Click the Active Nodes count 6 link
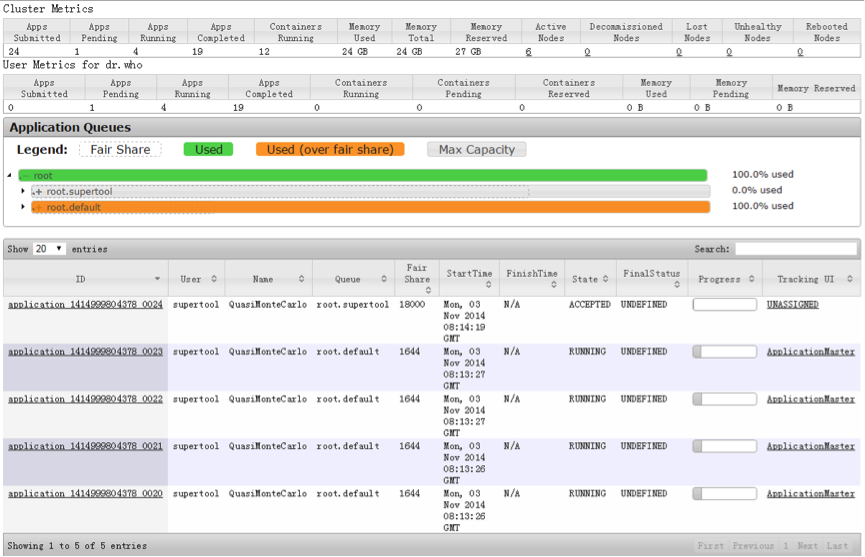 click(528, 51)
